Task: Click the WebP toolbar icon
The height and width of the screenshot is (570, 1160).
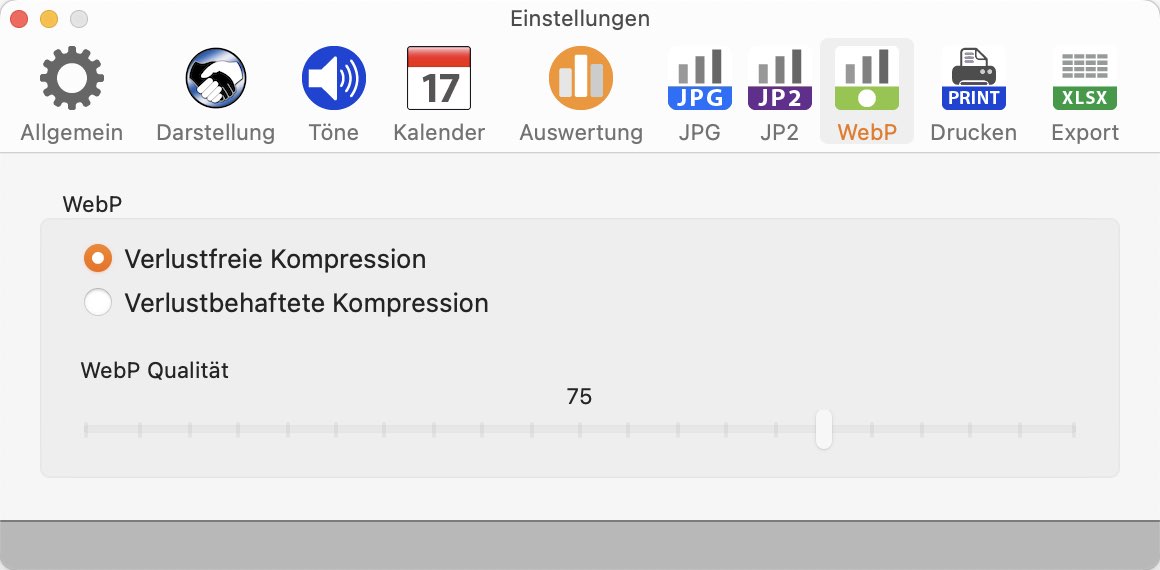Action: (x=867, y=78)
